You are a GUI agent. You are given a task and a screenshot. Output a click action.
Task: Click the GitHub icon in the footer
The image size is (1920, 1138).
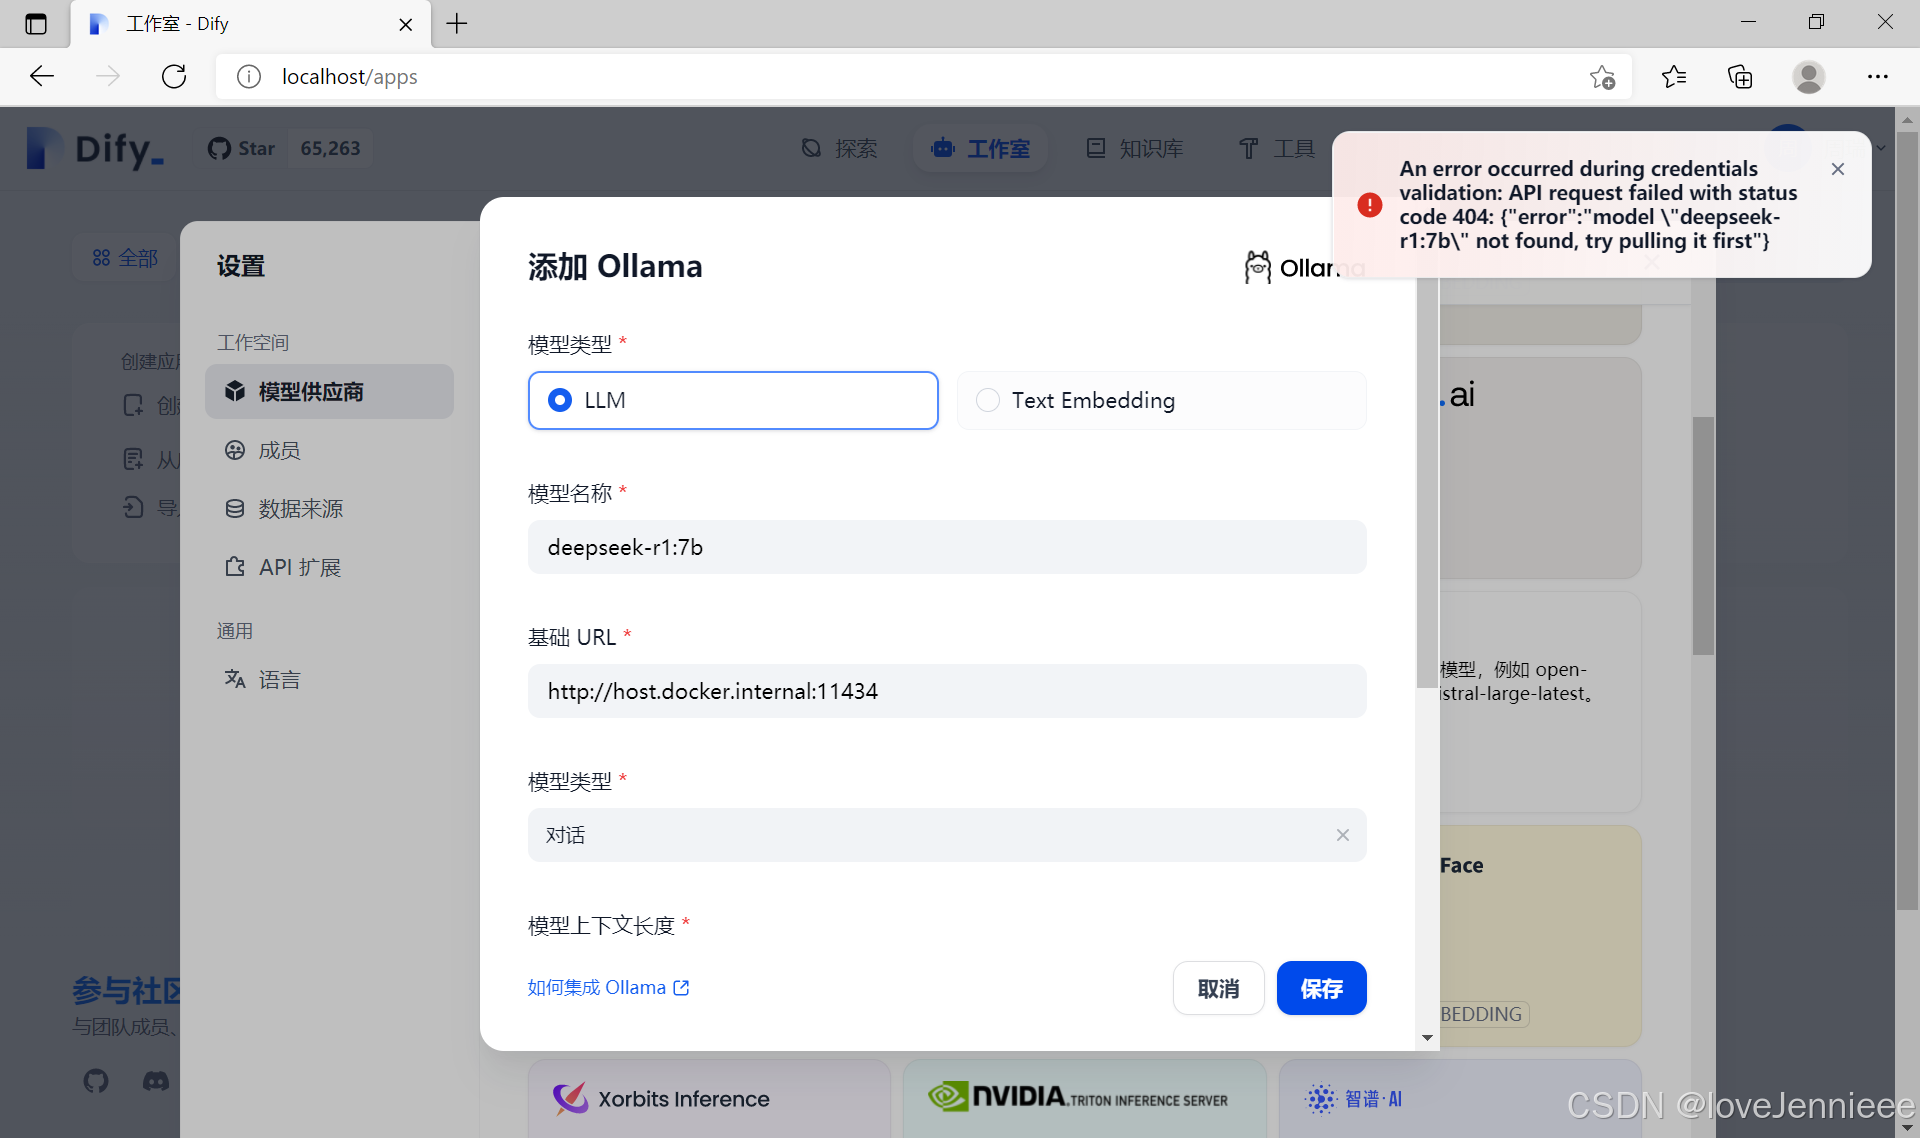96,1081
